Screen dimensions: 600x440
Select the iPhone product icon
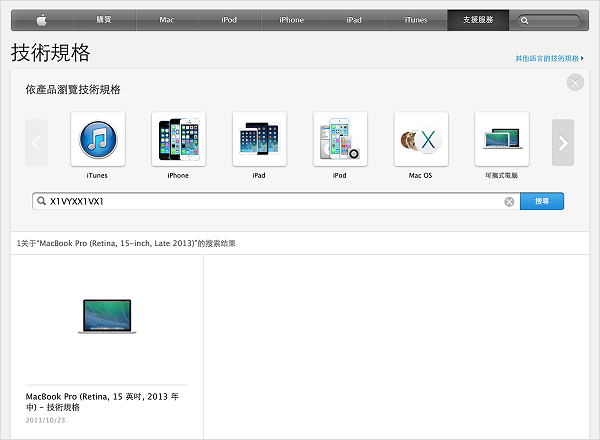pos(179,139)
